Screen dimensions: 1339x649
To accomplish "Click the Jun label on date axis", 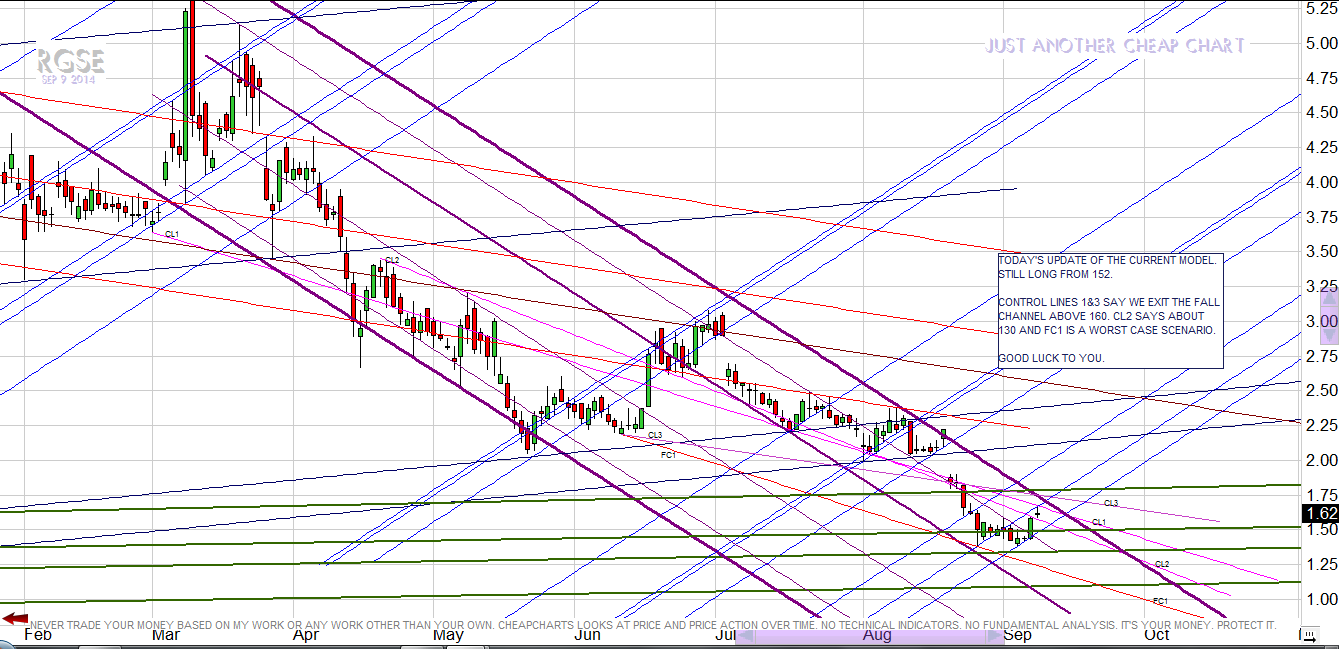I will [x=588, y=634].
